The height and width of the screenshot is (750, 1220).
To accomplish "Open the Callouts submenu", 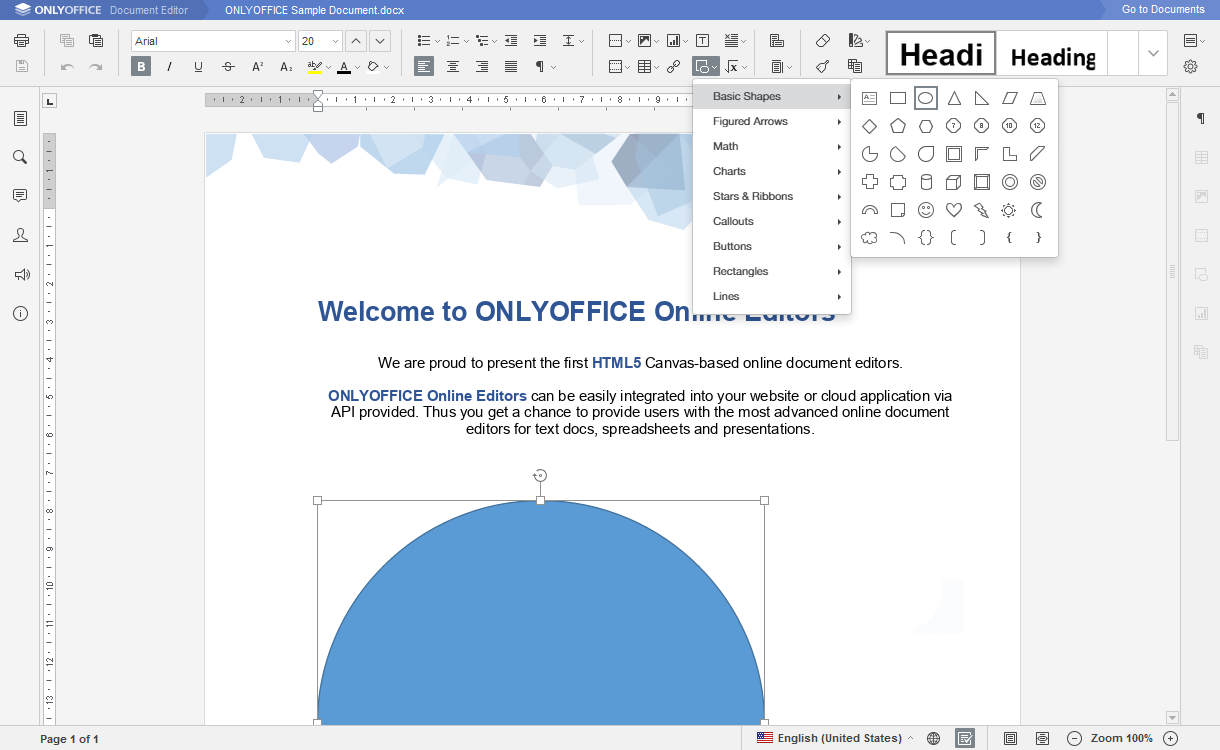I will (x=772, y=221).
